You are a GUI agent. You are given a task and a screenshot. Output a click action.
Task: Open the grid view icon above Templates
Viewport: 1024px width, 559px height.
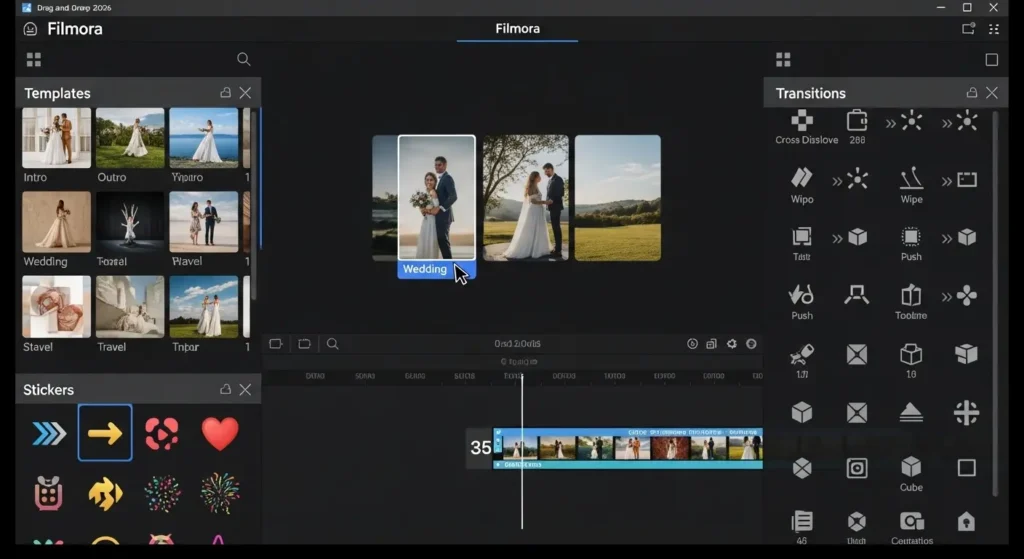(x=34, y=59)
